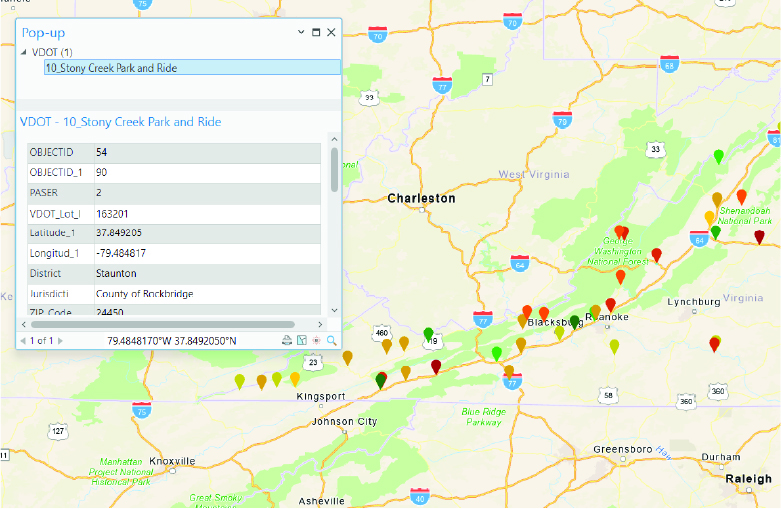Collapse the VDOT (1) tree group
This screenshot has height=509, width=781.
point(25,52)
